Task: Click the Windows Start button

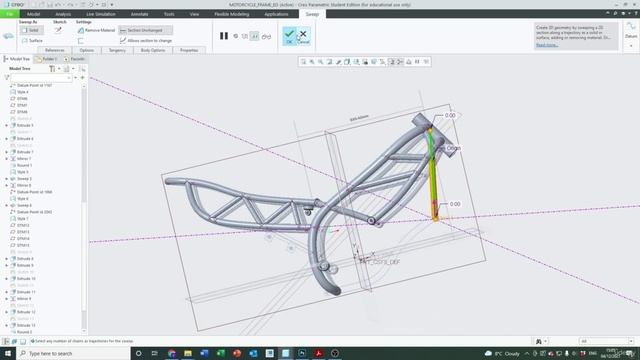Action: click(8, 353)
